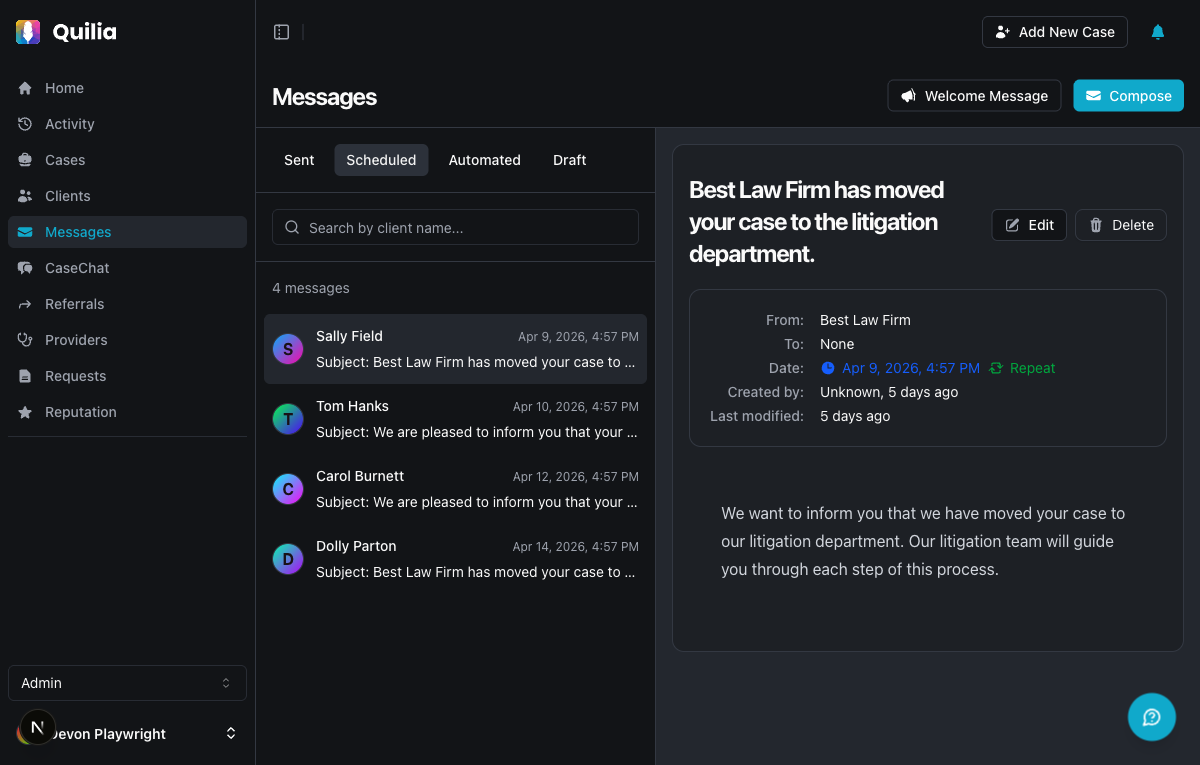Click the speaker icon on Welcome Message
This screenshot has height=765, width=1200.
tap(908, 95)
